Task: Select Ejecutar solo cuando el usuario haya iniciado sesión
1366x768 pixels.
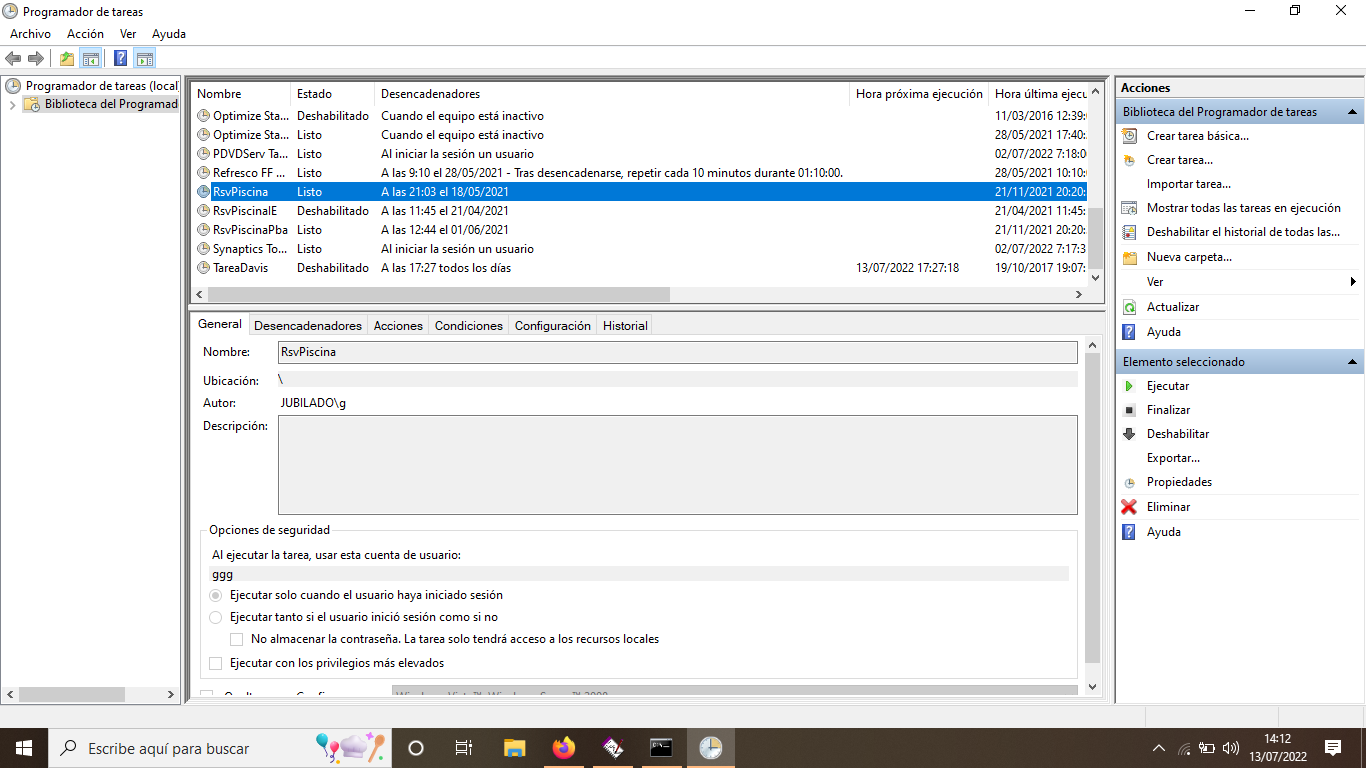Action: 215,595
